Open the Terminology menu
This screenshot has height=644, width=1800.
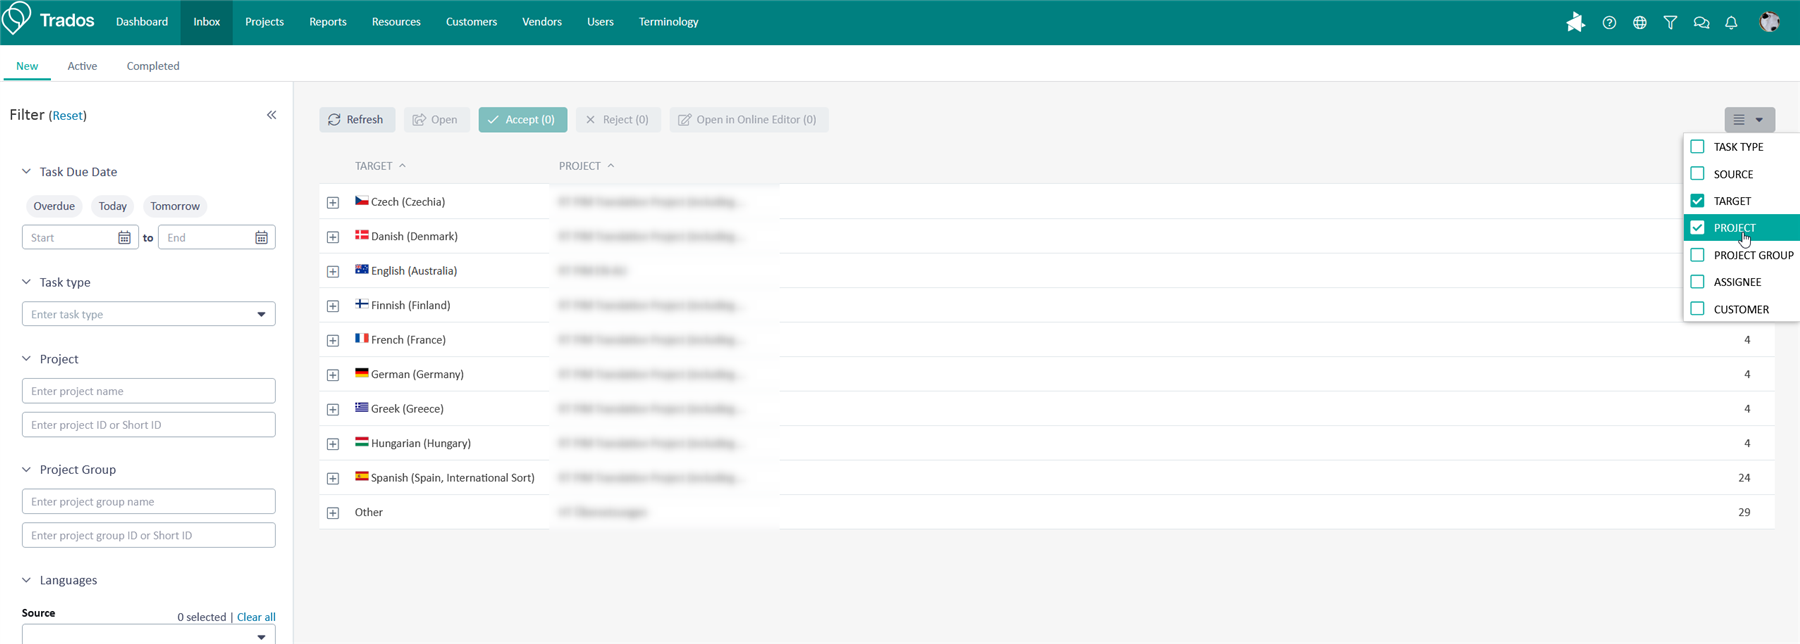(668, 22)
